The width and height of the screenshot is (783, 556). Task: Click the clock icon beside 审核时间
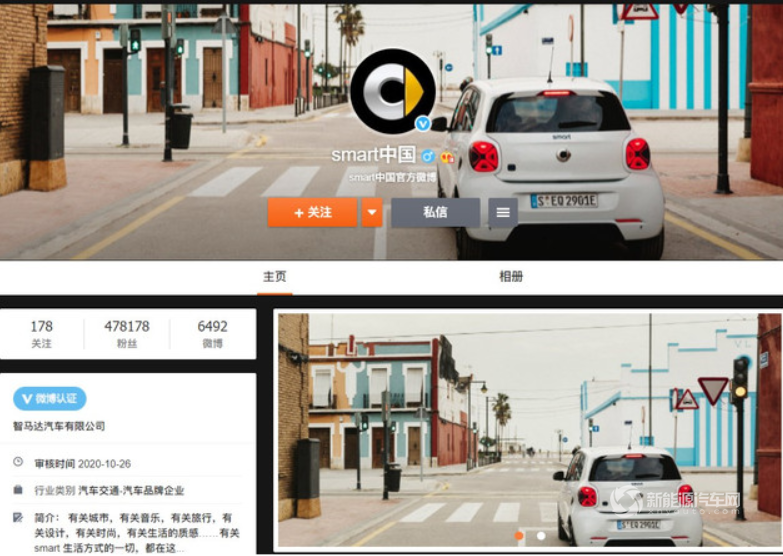(x=18, y=462)
